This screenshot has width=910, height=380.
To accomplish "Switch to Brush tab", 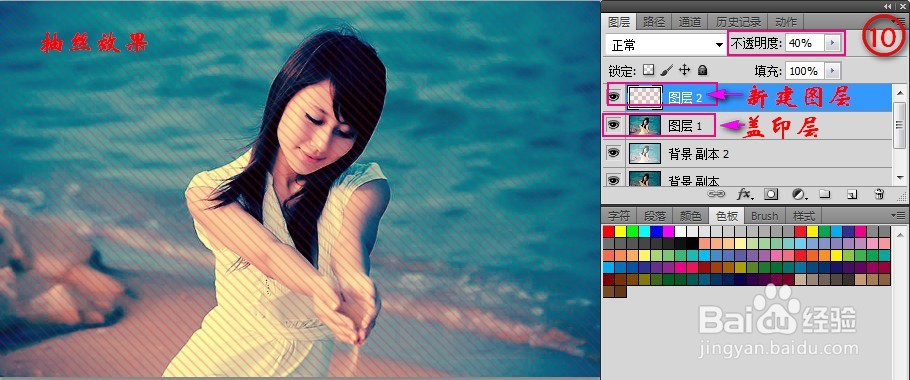I will click(x=764, y=216).
